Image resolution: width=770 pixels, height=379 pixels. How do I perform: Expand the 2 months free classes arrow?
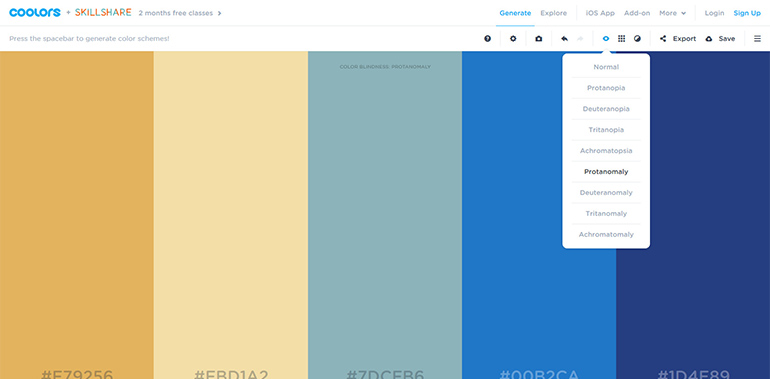(x=220, y=13)
